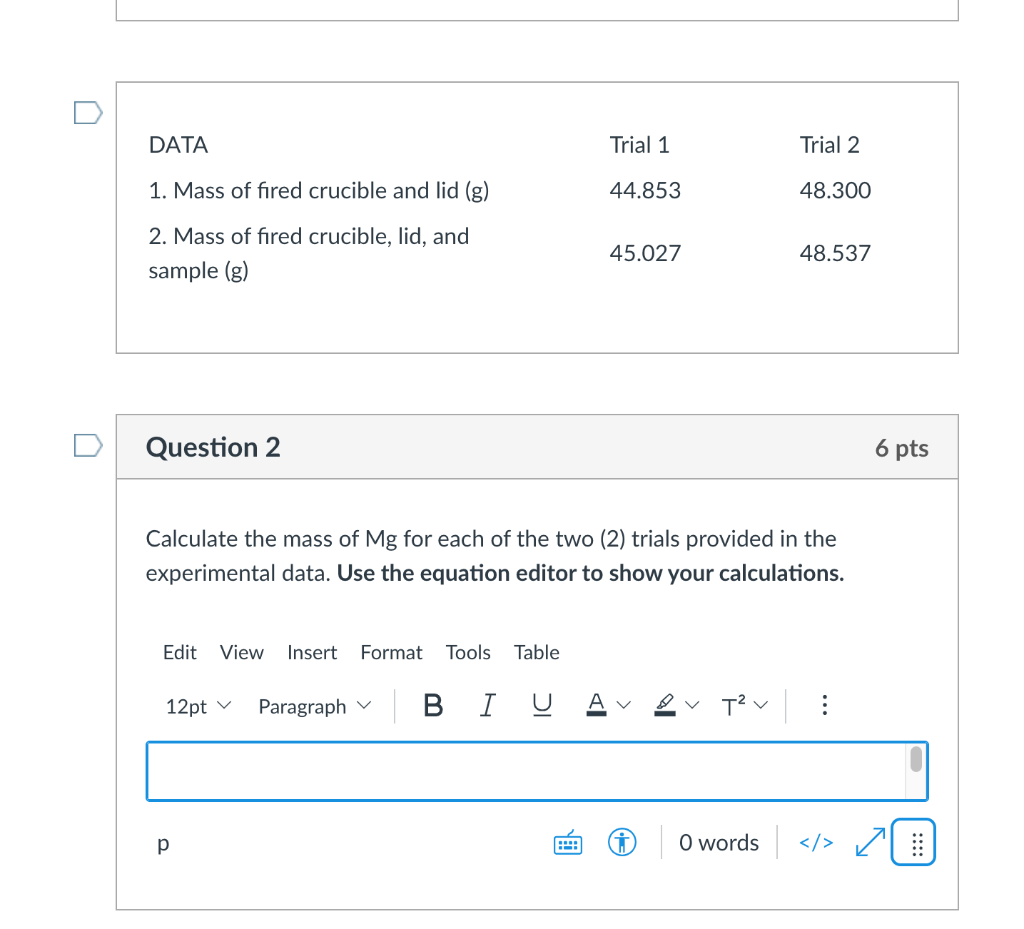This screenshot has width=1024, height=929.
Task: Expand editor to fullscreen
Action: [871, 842]
